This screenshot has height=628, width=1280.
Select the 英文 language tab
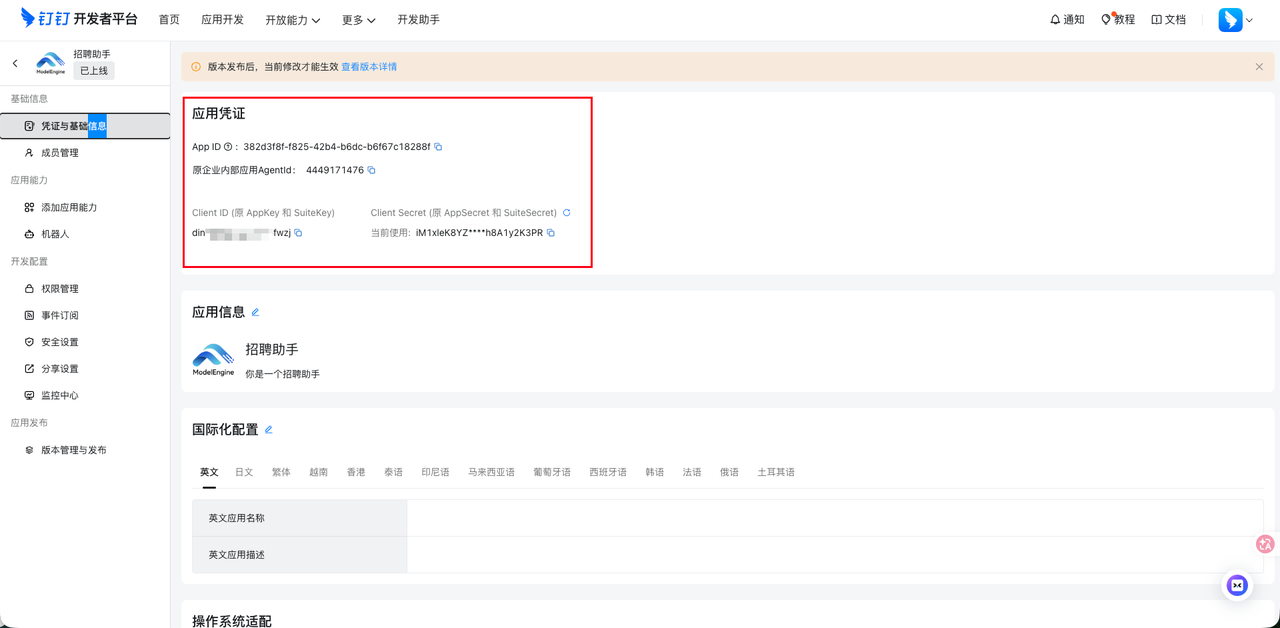[209, 472]
